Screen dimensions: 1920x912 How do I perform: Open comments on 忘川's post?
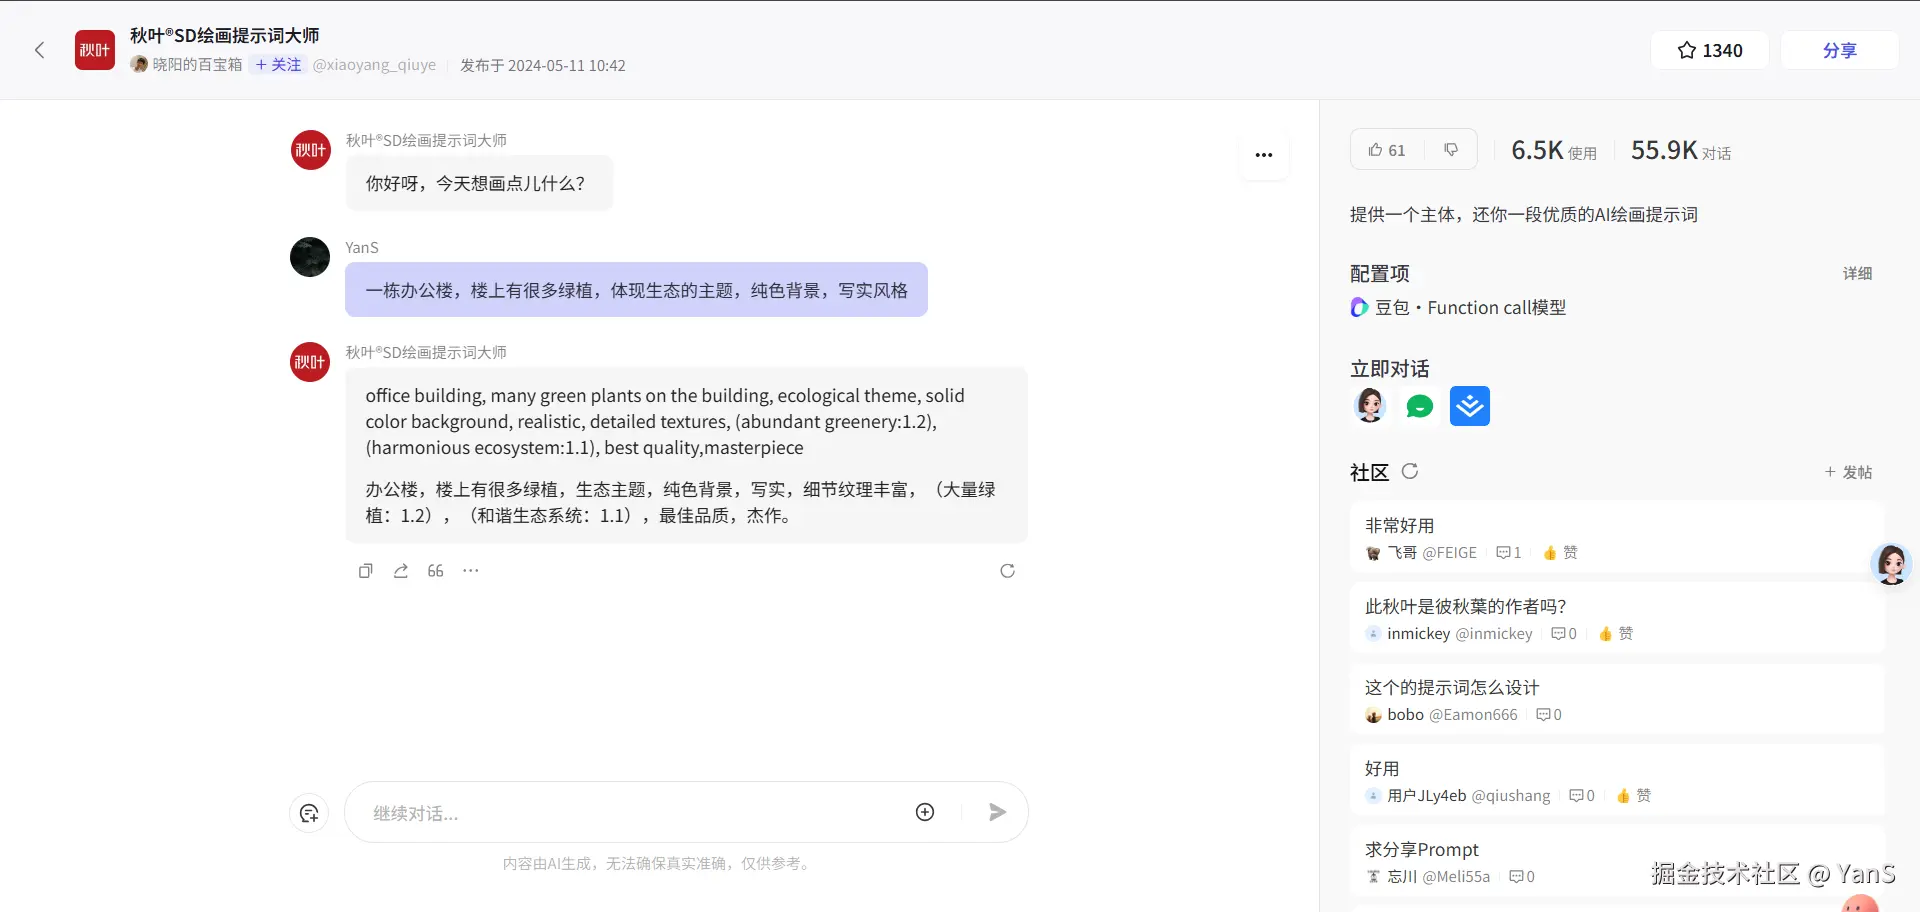tap(1522, 877)
